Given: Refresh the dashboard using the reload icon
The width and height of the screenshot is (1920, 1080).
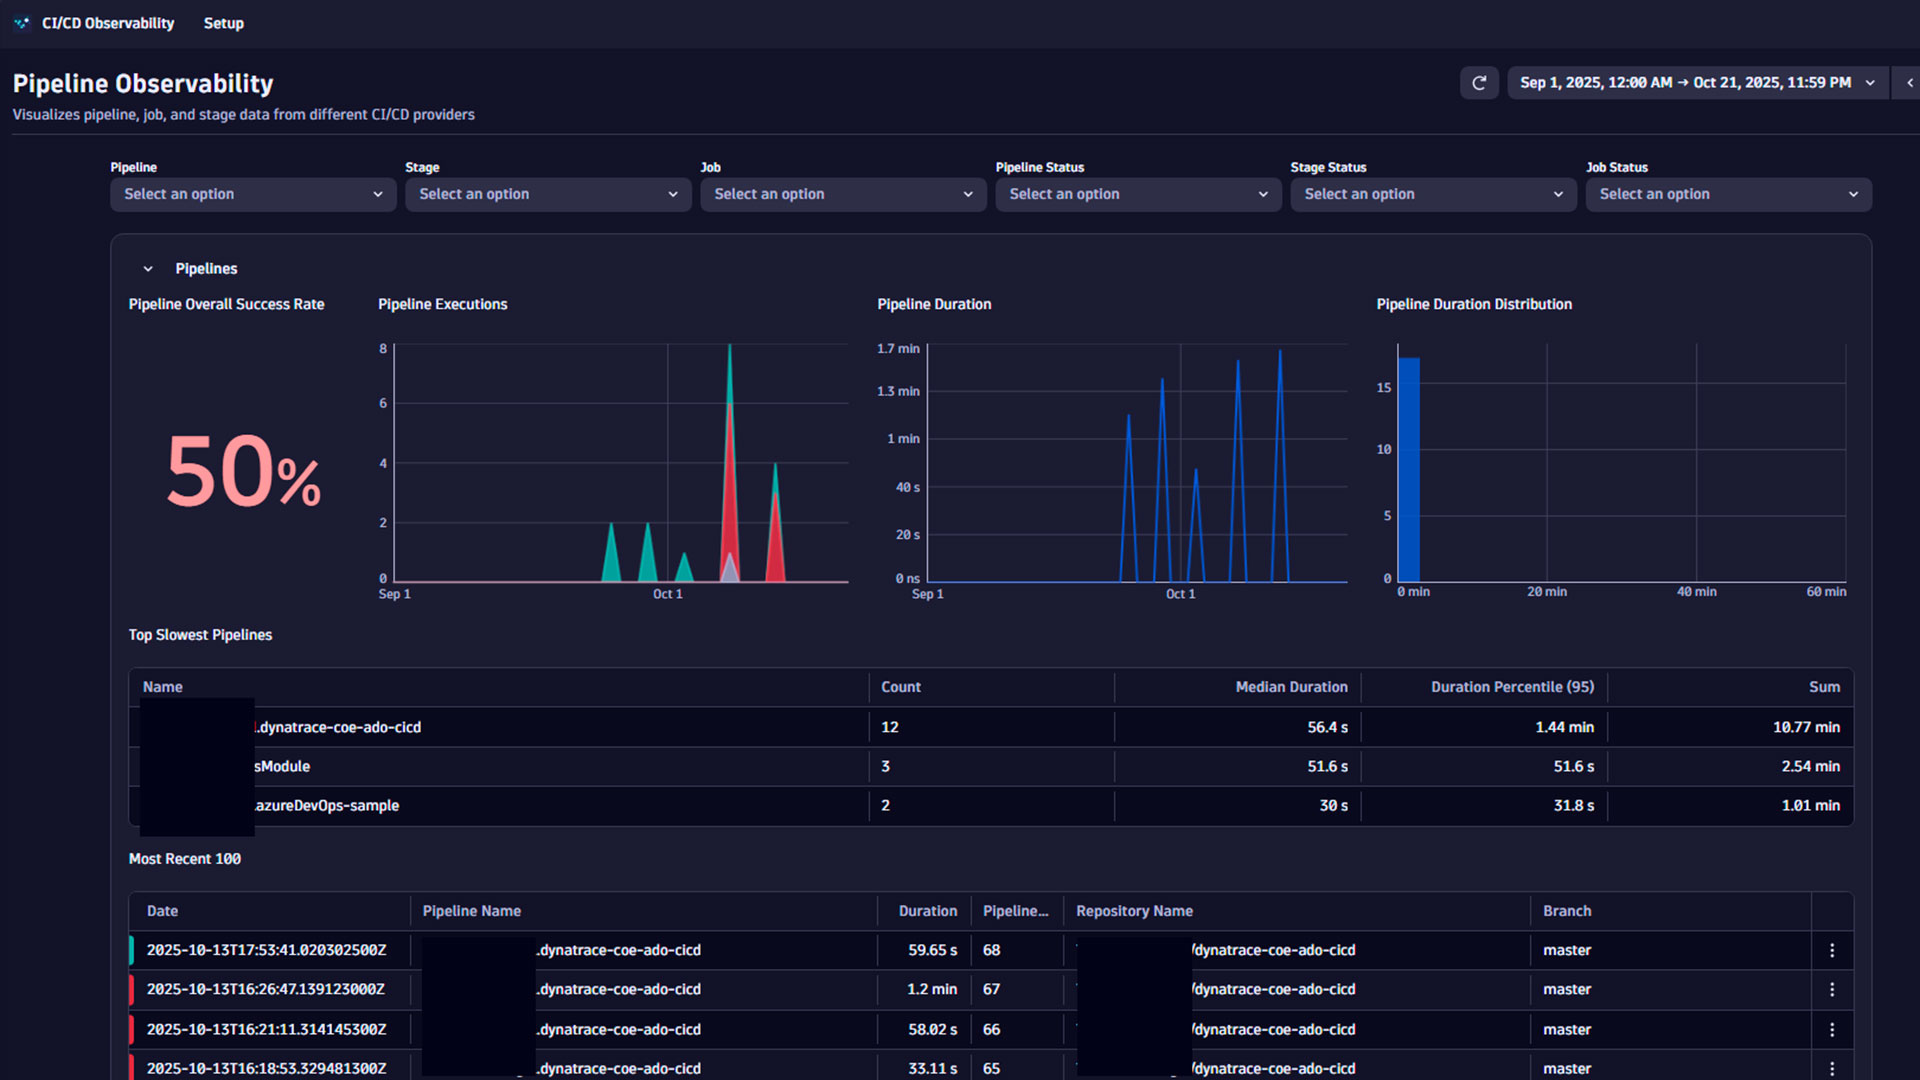Looking at the screenshot, I should [1479, 83].
